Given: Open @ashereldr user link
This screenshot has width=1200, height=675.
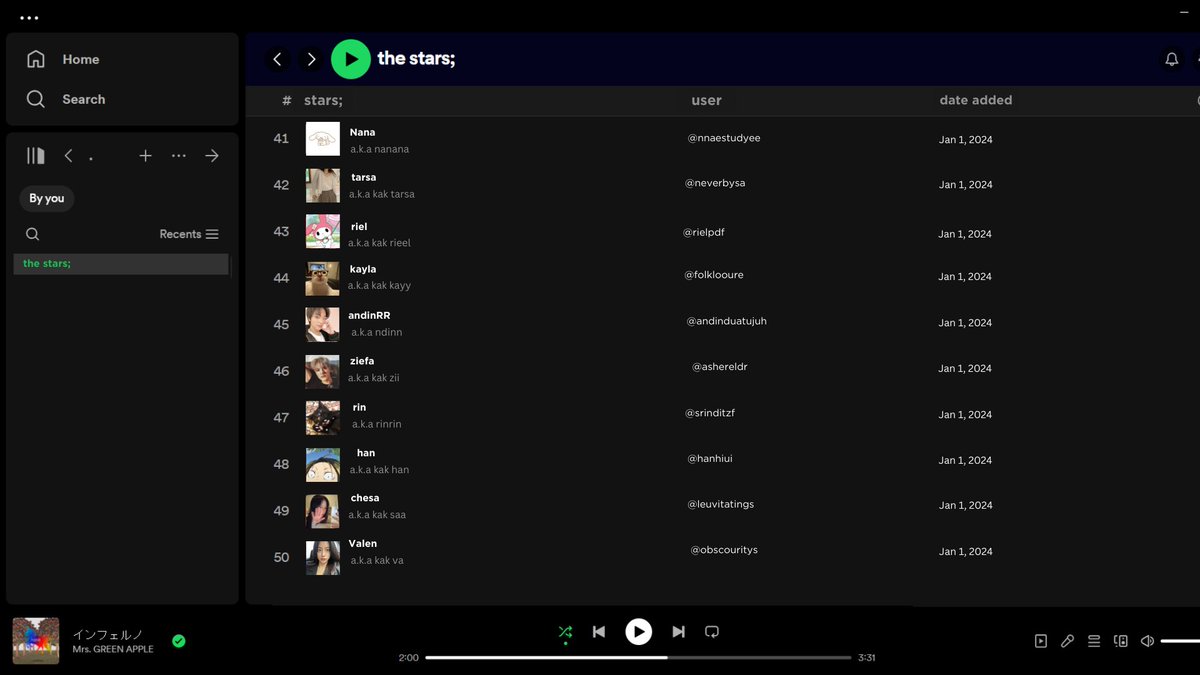Looking at the screenshot, I should (720, 367).
